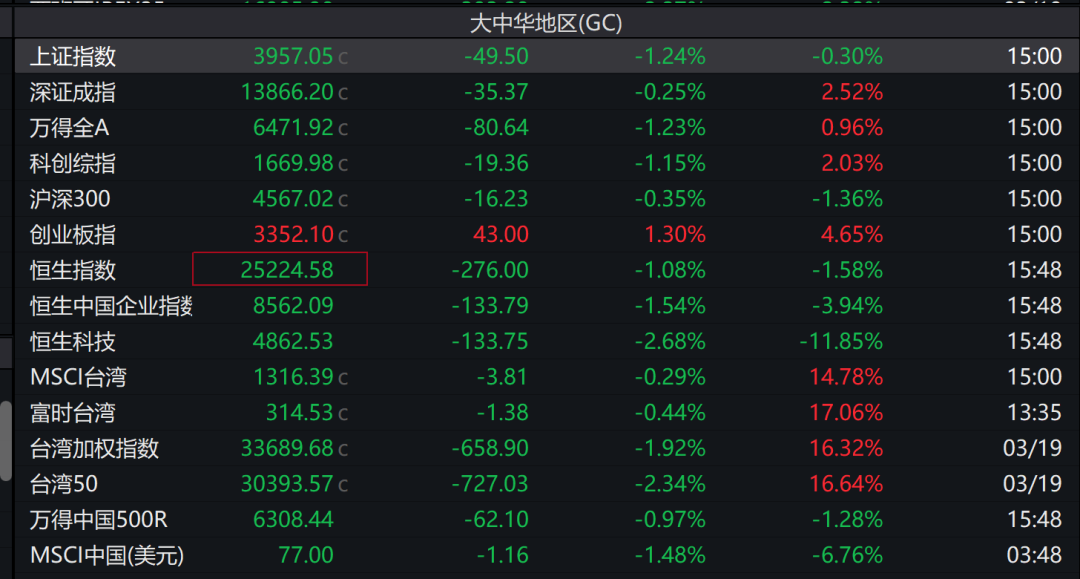Open the 恒生中国企业指数 entry
1080x579 pixels.
[x=110, y=306]
